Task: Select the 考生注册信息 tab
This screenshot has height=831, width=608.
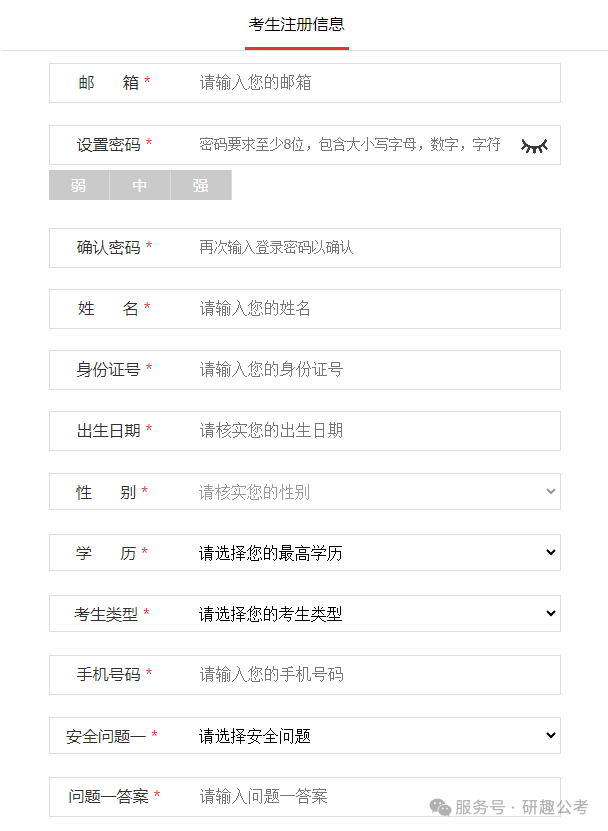Action: (x=295, y=22)
